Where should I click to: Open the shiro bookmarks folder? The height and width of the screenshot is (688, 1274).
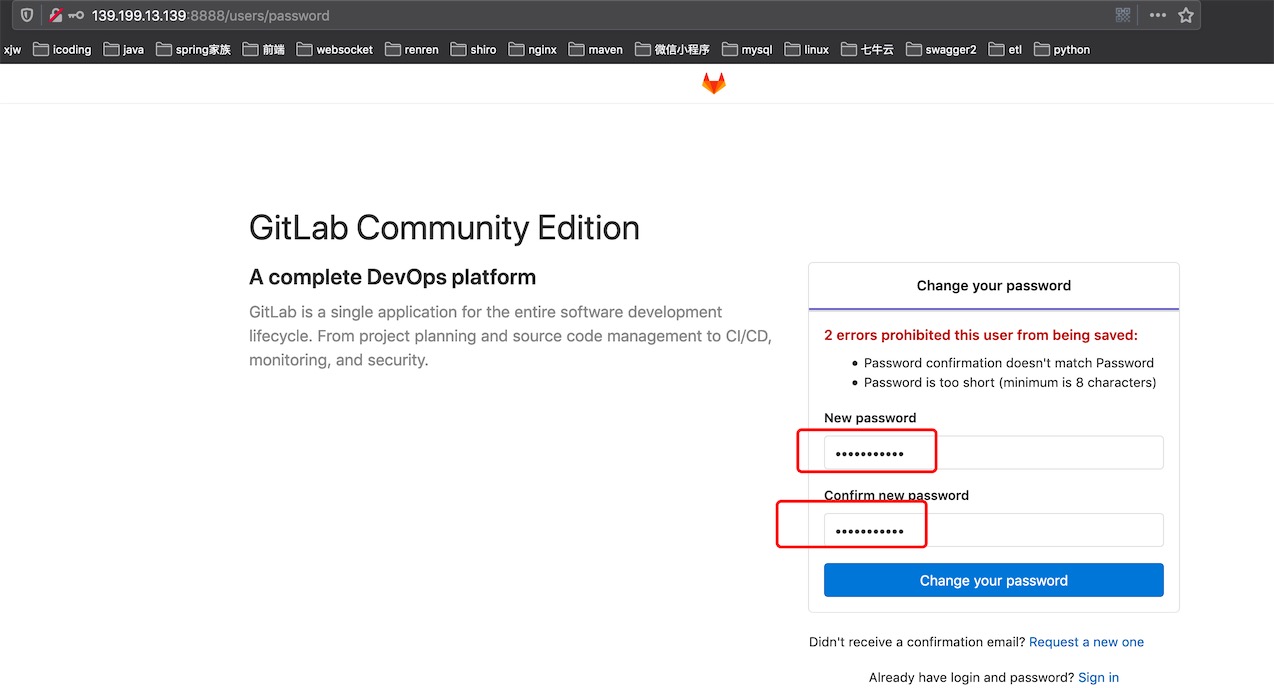point(474,49)
